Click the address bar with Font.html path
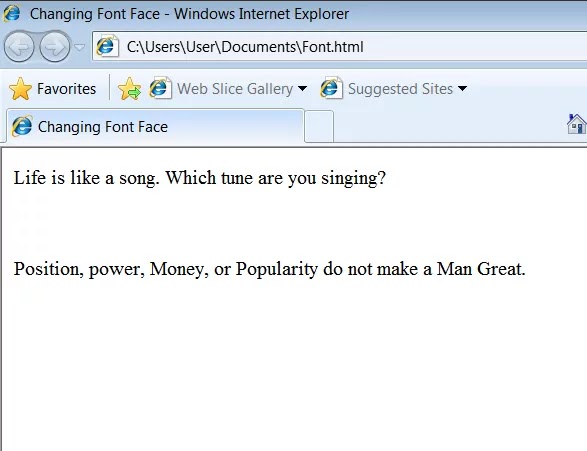This screenshot has height=451, width=587. pyautogui.click(x=339, y=47)
